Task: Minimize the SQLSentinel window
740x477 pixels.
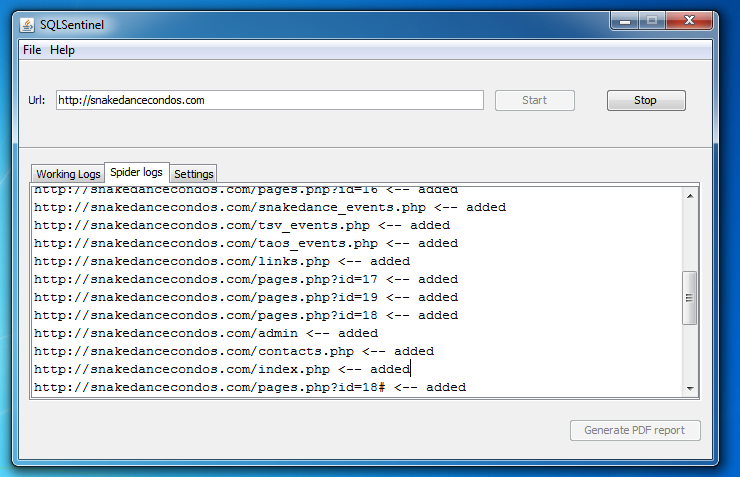Action: 625,21
